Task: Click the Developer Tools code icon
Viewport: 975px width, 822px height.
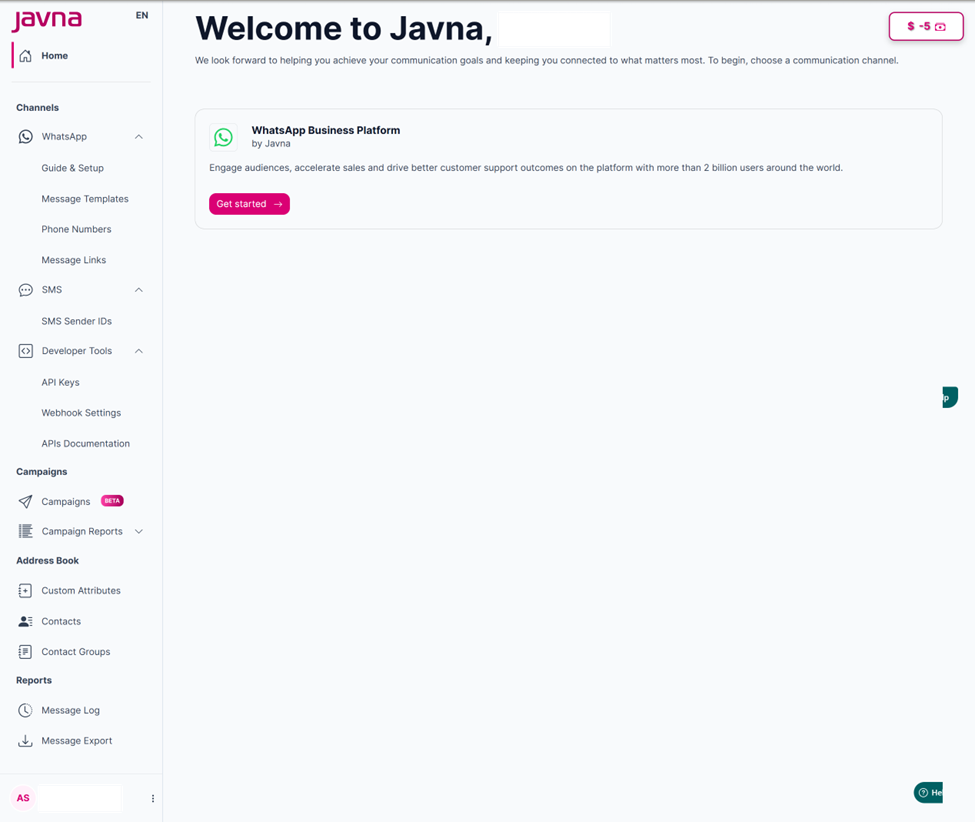Action: tap(25, 351)
